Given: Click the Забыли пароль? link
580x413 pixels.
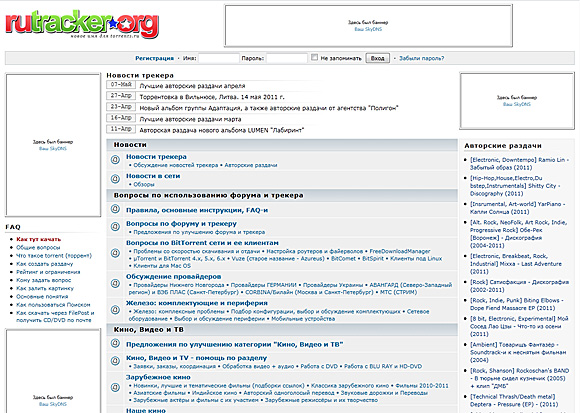Looking at the screenshot, I should (422, 58).
